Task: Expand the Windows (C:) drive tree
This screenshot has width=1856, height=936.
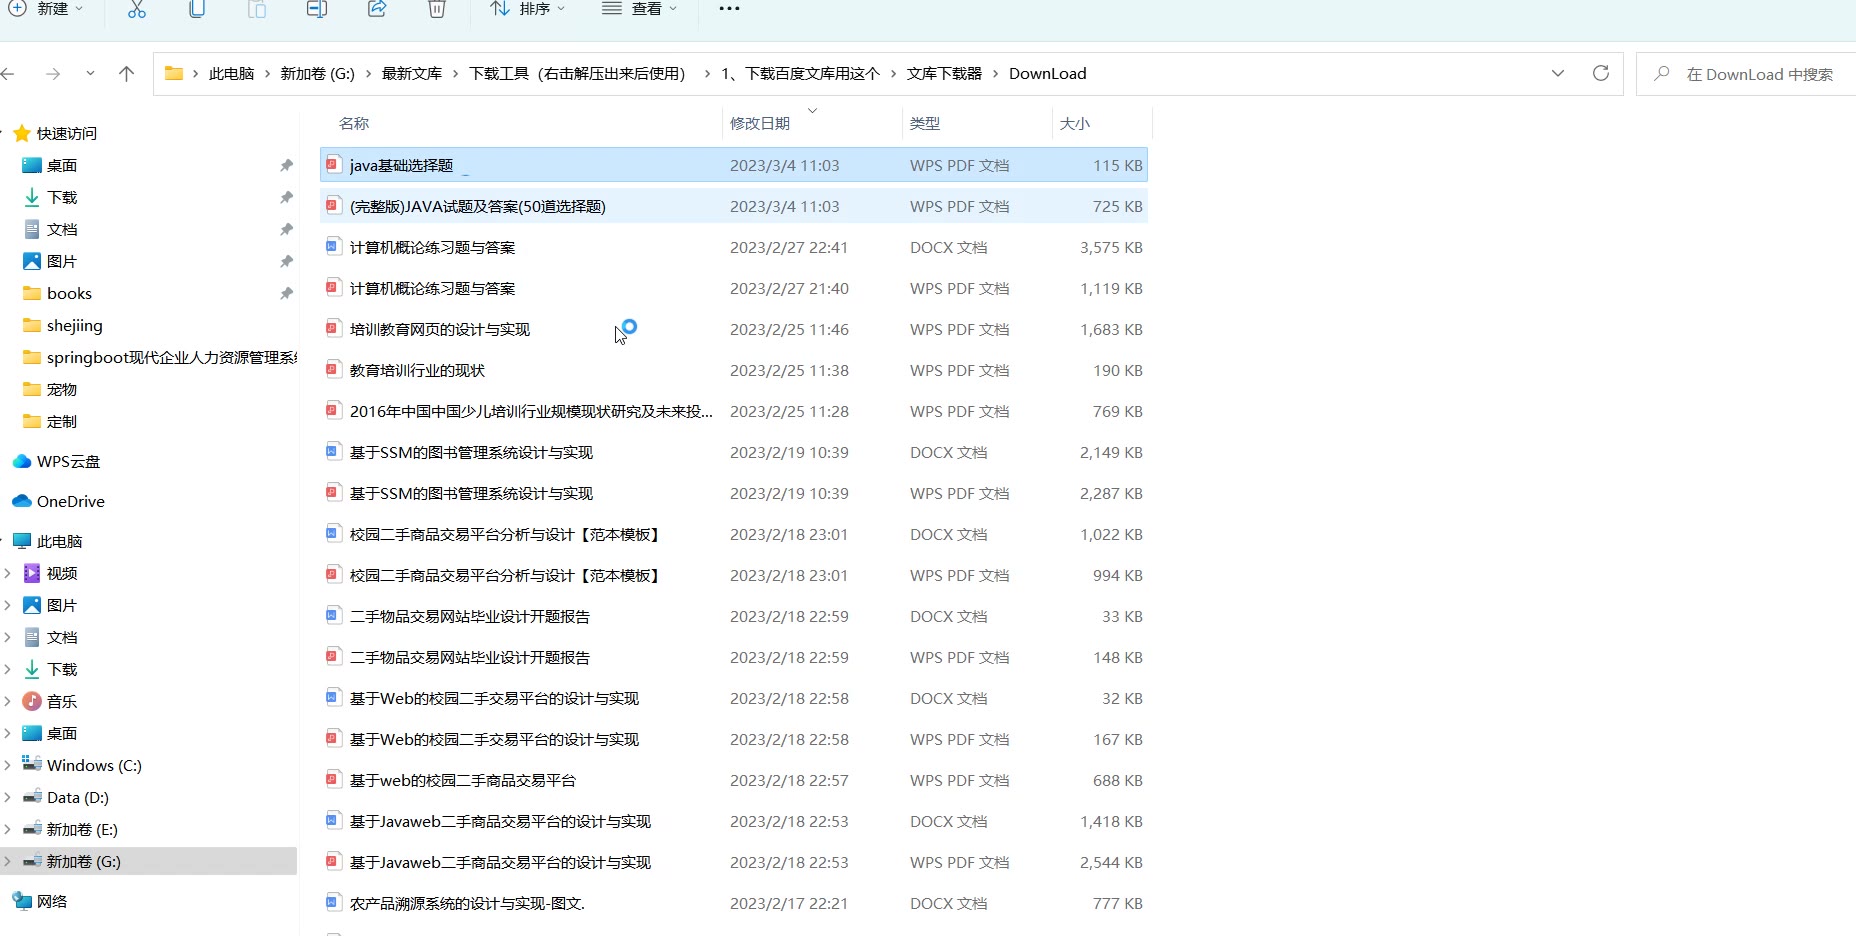Action: click(x=8, y=765)
